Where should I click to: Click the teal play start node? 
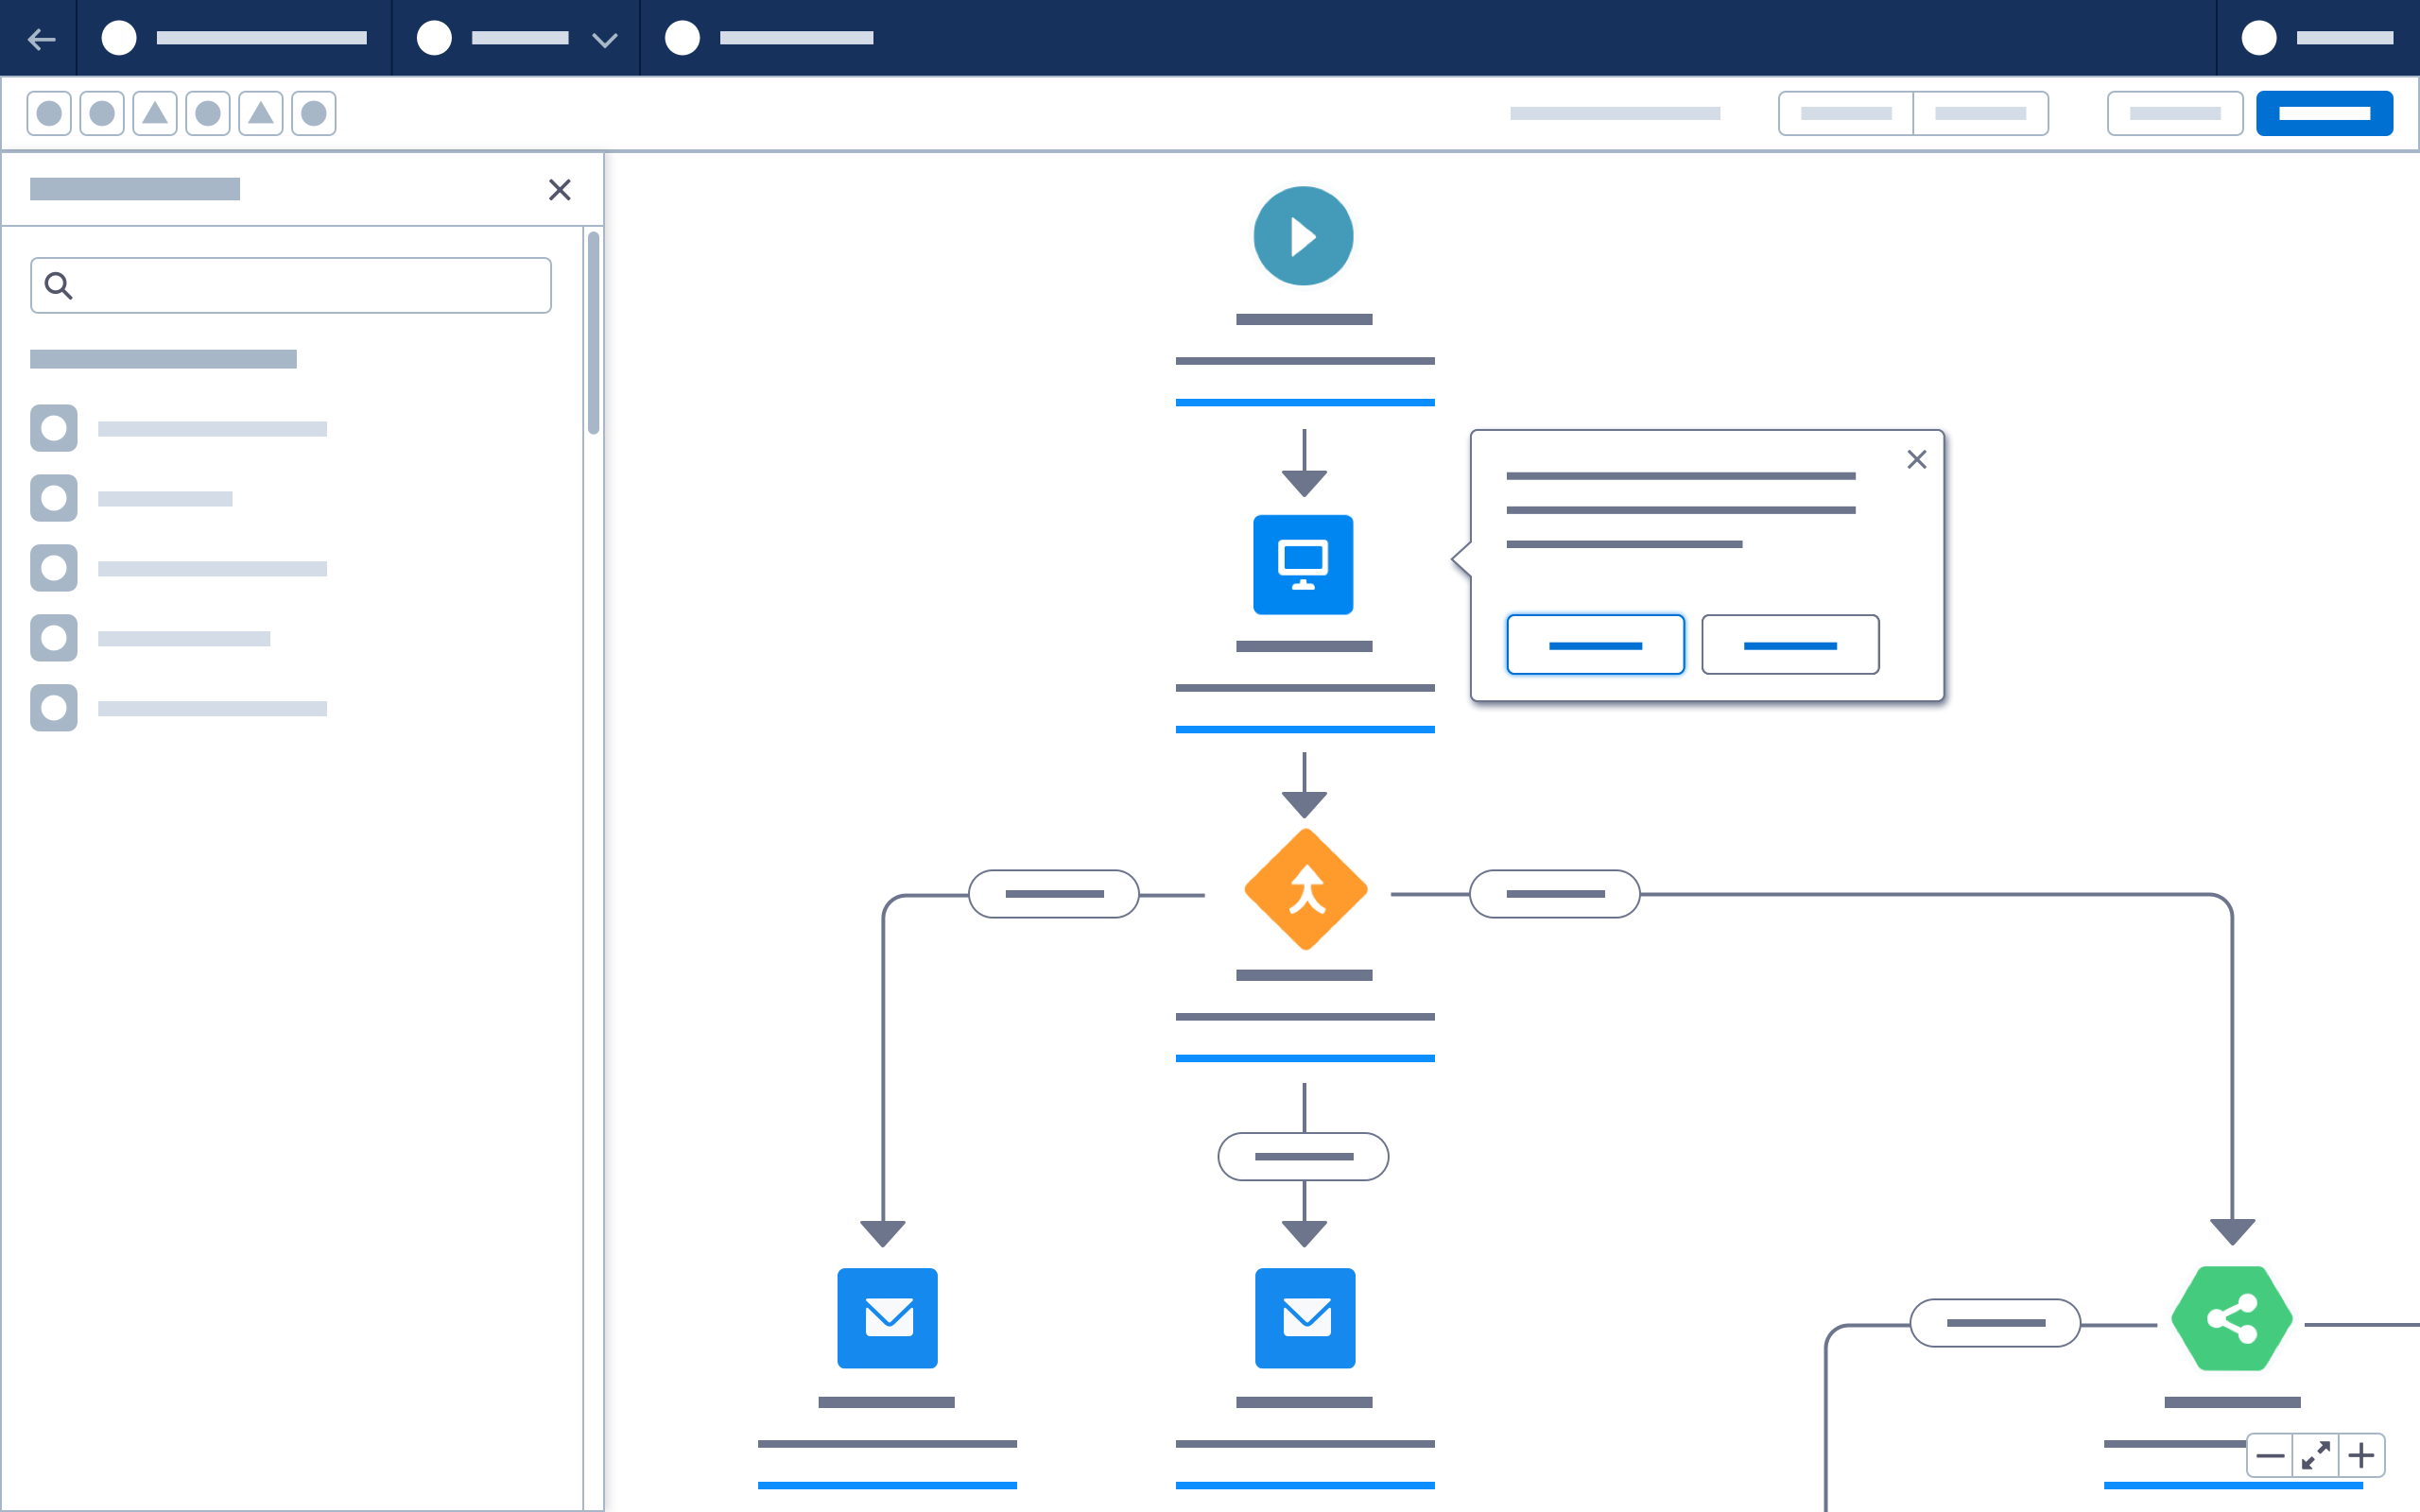(x=1303, y=235)
